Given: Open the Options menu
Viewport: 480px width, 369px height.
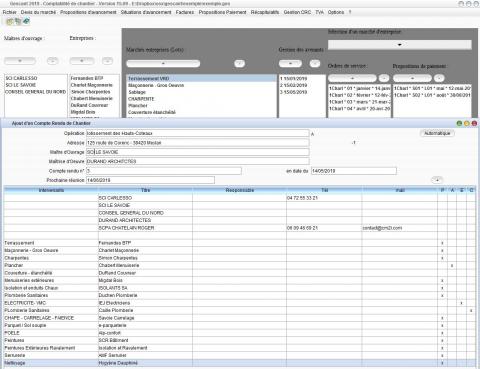Looking at the screenshot, I should tap(336, 12).
